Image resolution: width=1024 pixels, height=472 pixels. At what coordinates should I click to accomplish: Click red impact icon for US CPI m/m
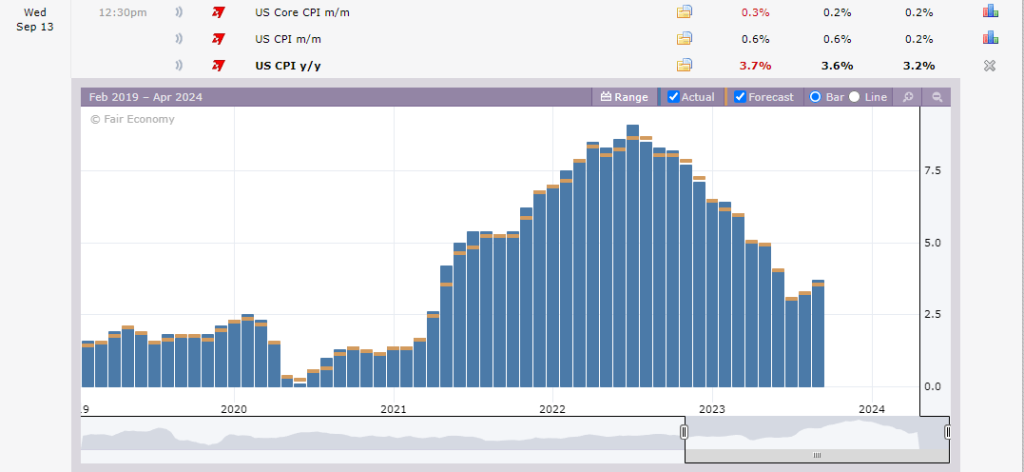(218, 39)
